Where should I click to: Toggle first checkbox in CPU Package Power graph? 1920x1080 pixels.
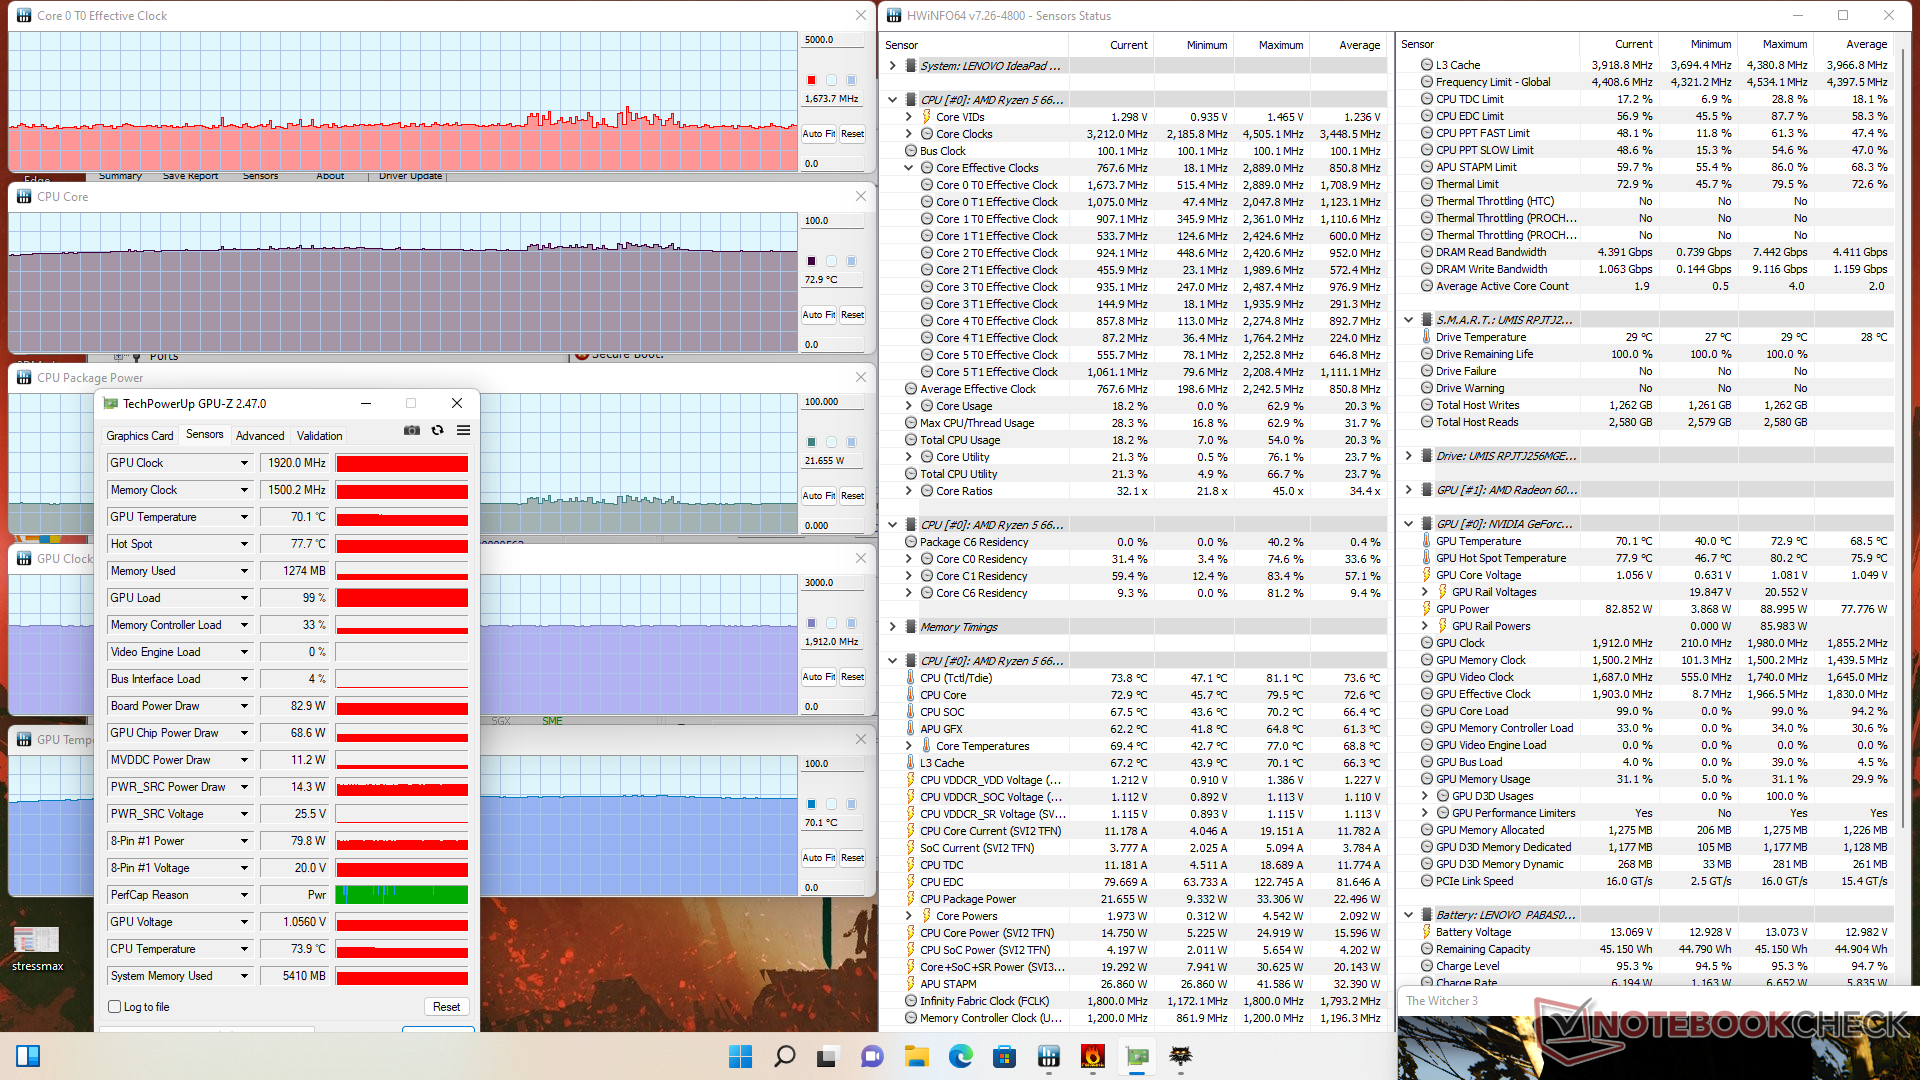811,441
